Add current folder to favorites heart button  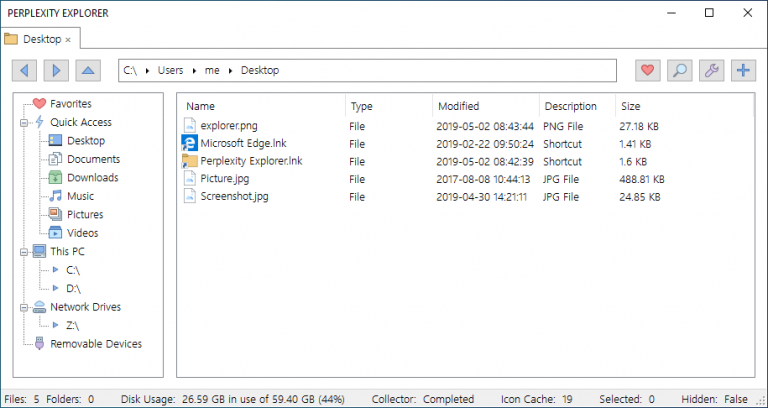(x=648, y=70)
